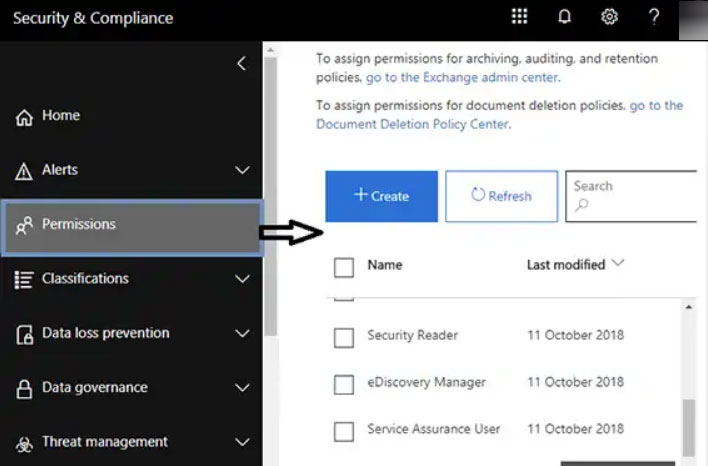Image resolution: width=708 pixels, height=466 pixels.
Task: Expand the Classifications menu chevron
Action: pyautogui.click(x=242, y=279)
